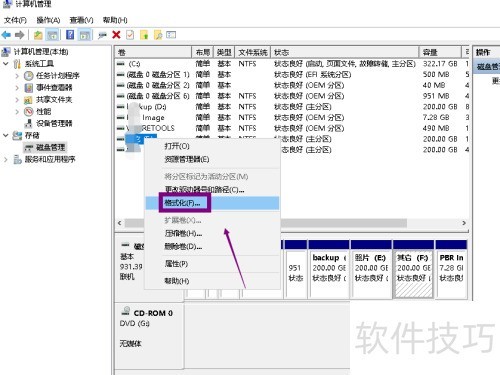
Task: Select the (C:) volume row
Action: [x=292, y=64]
